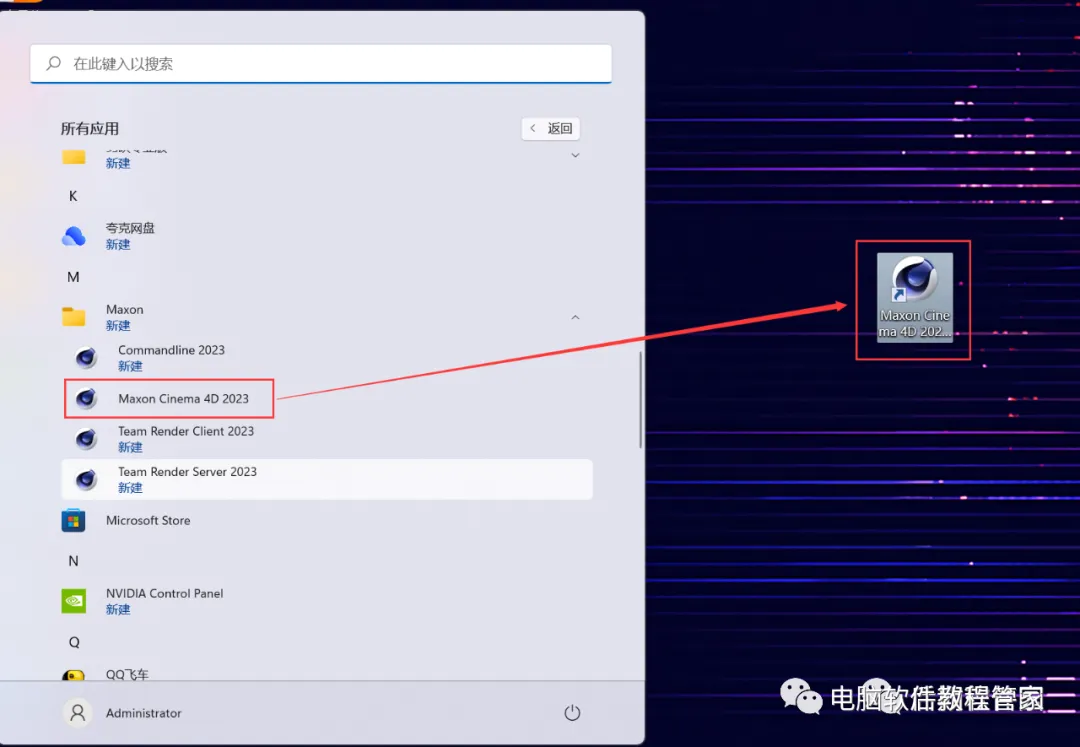Click the Team Render Client 2023 icon
Viewport: 1080px width, 747px height.
pos(86,439)
